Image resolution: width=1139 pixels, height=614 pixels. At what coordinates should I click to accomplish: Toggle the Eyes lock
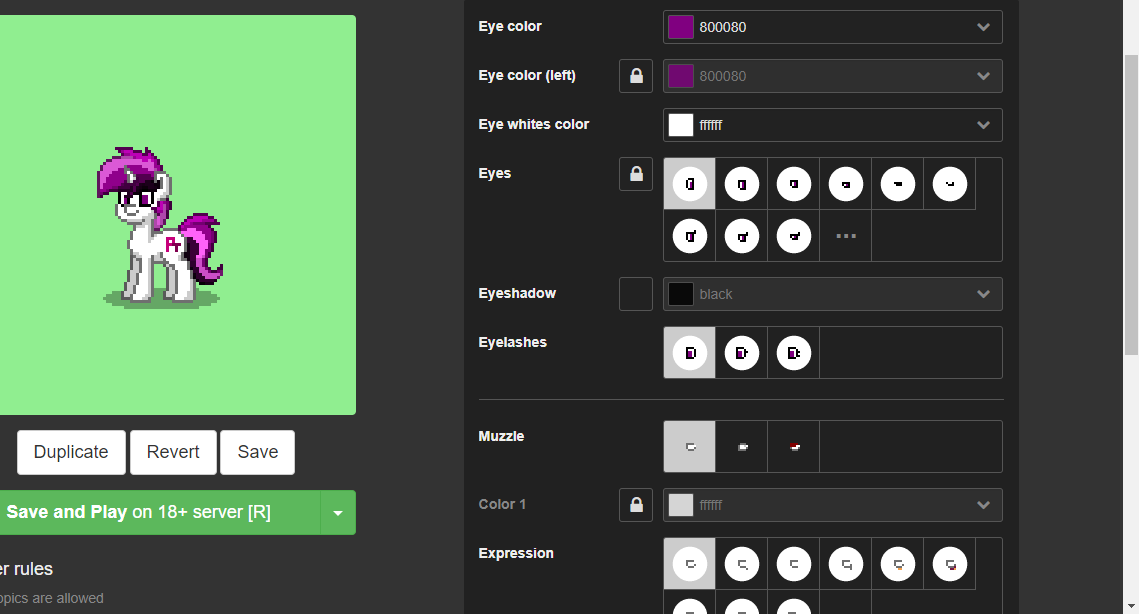click(636, 174)
